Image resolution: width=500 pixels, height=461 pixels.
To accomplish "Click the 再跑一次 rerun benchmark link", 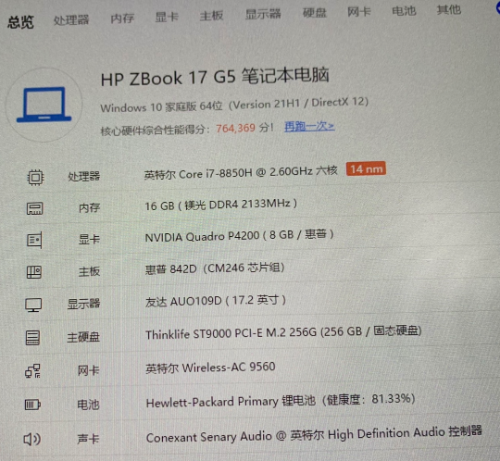I will tap(309, 126).
